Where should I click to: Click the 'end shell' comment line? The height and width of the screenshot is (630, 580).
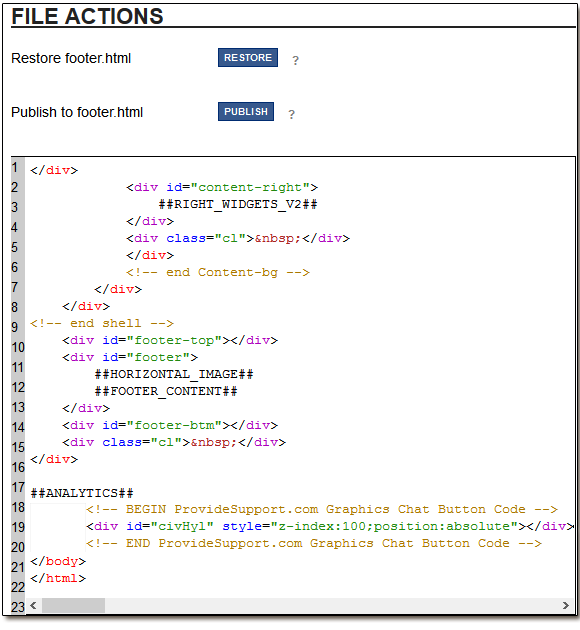pyautogui.click(x=102, y=323)
